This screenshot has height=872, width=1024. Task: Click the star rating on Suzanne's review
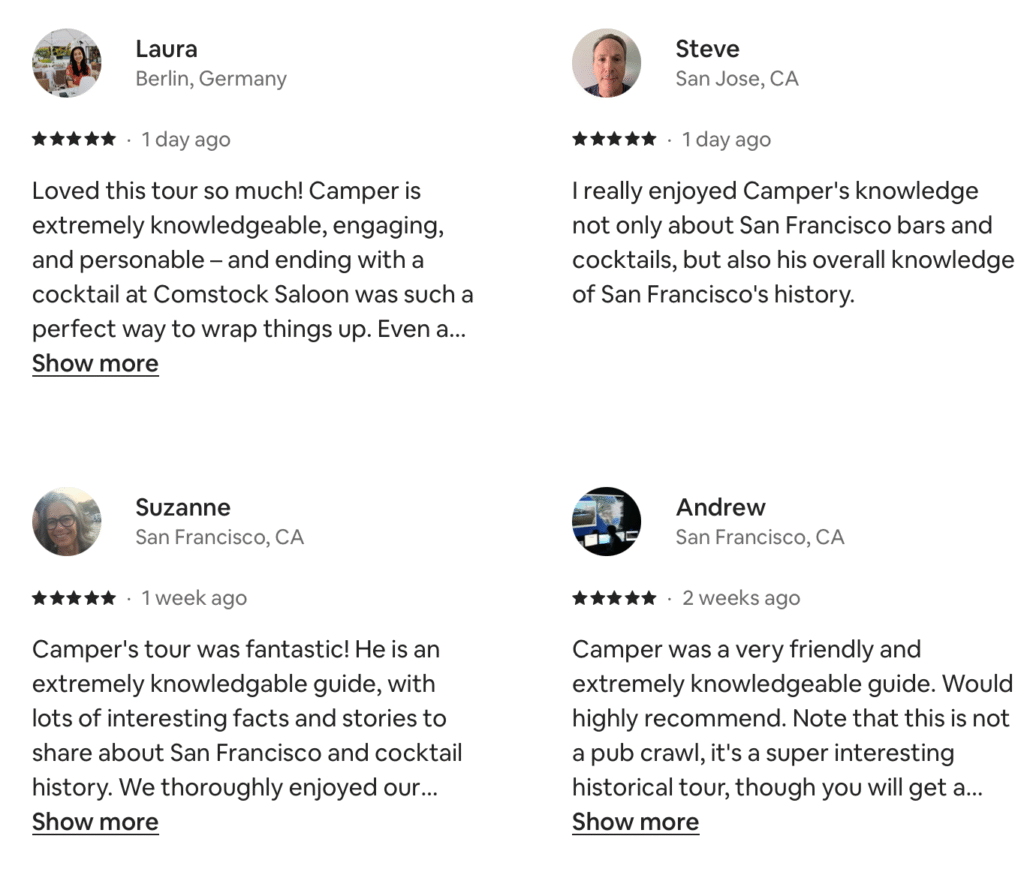pos(74,598)
